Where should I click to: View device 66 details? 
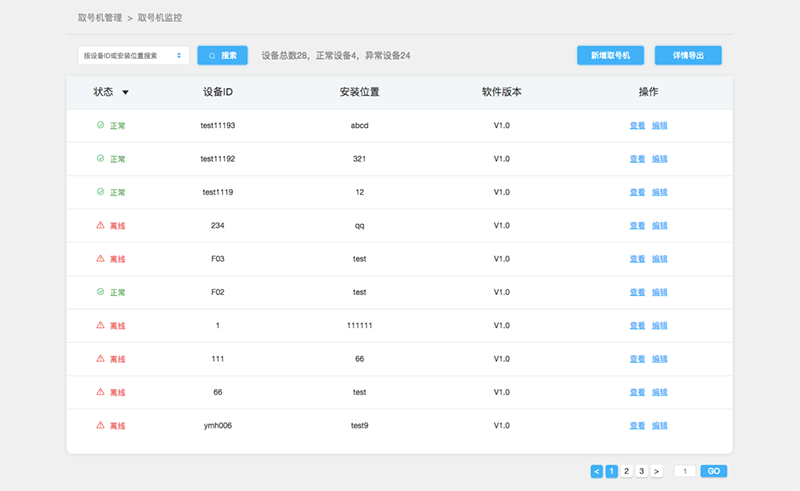point(637,392)
